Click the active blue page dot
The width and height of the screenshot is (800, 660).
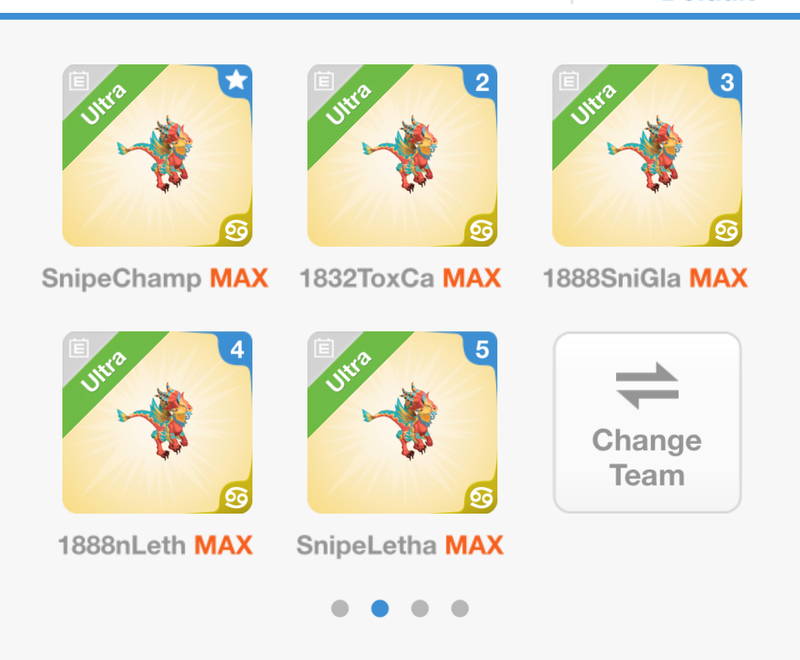[380, 608]
